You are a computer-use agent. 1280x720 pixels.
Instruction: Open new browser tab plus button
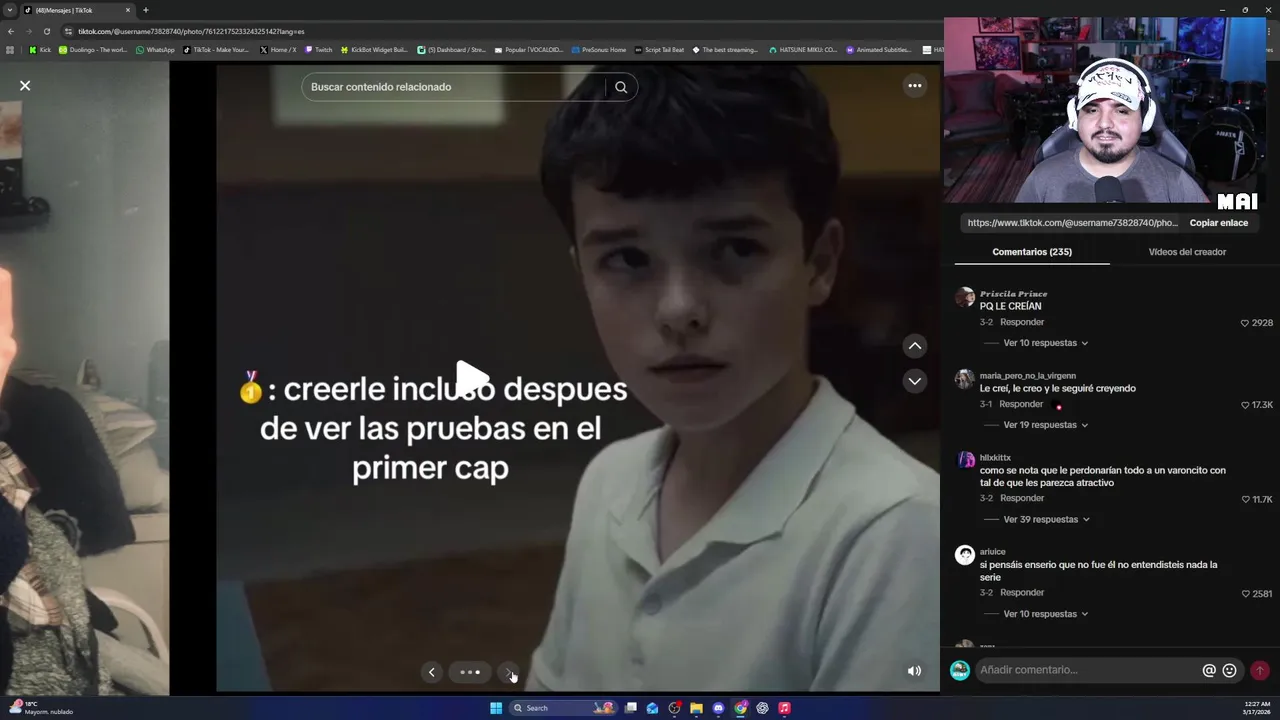pyautogui.click(x=146, y=10)
